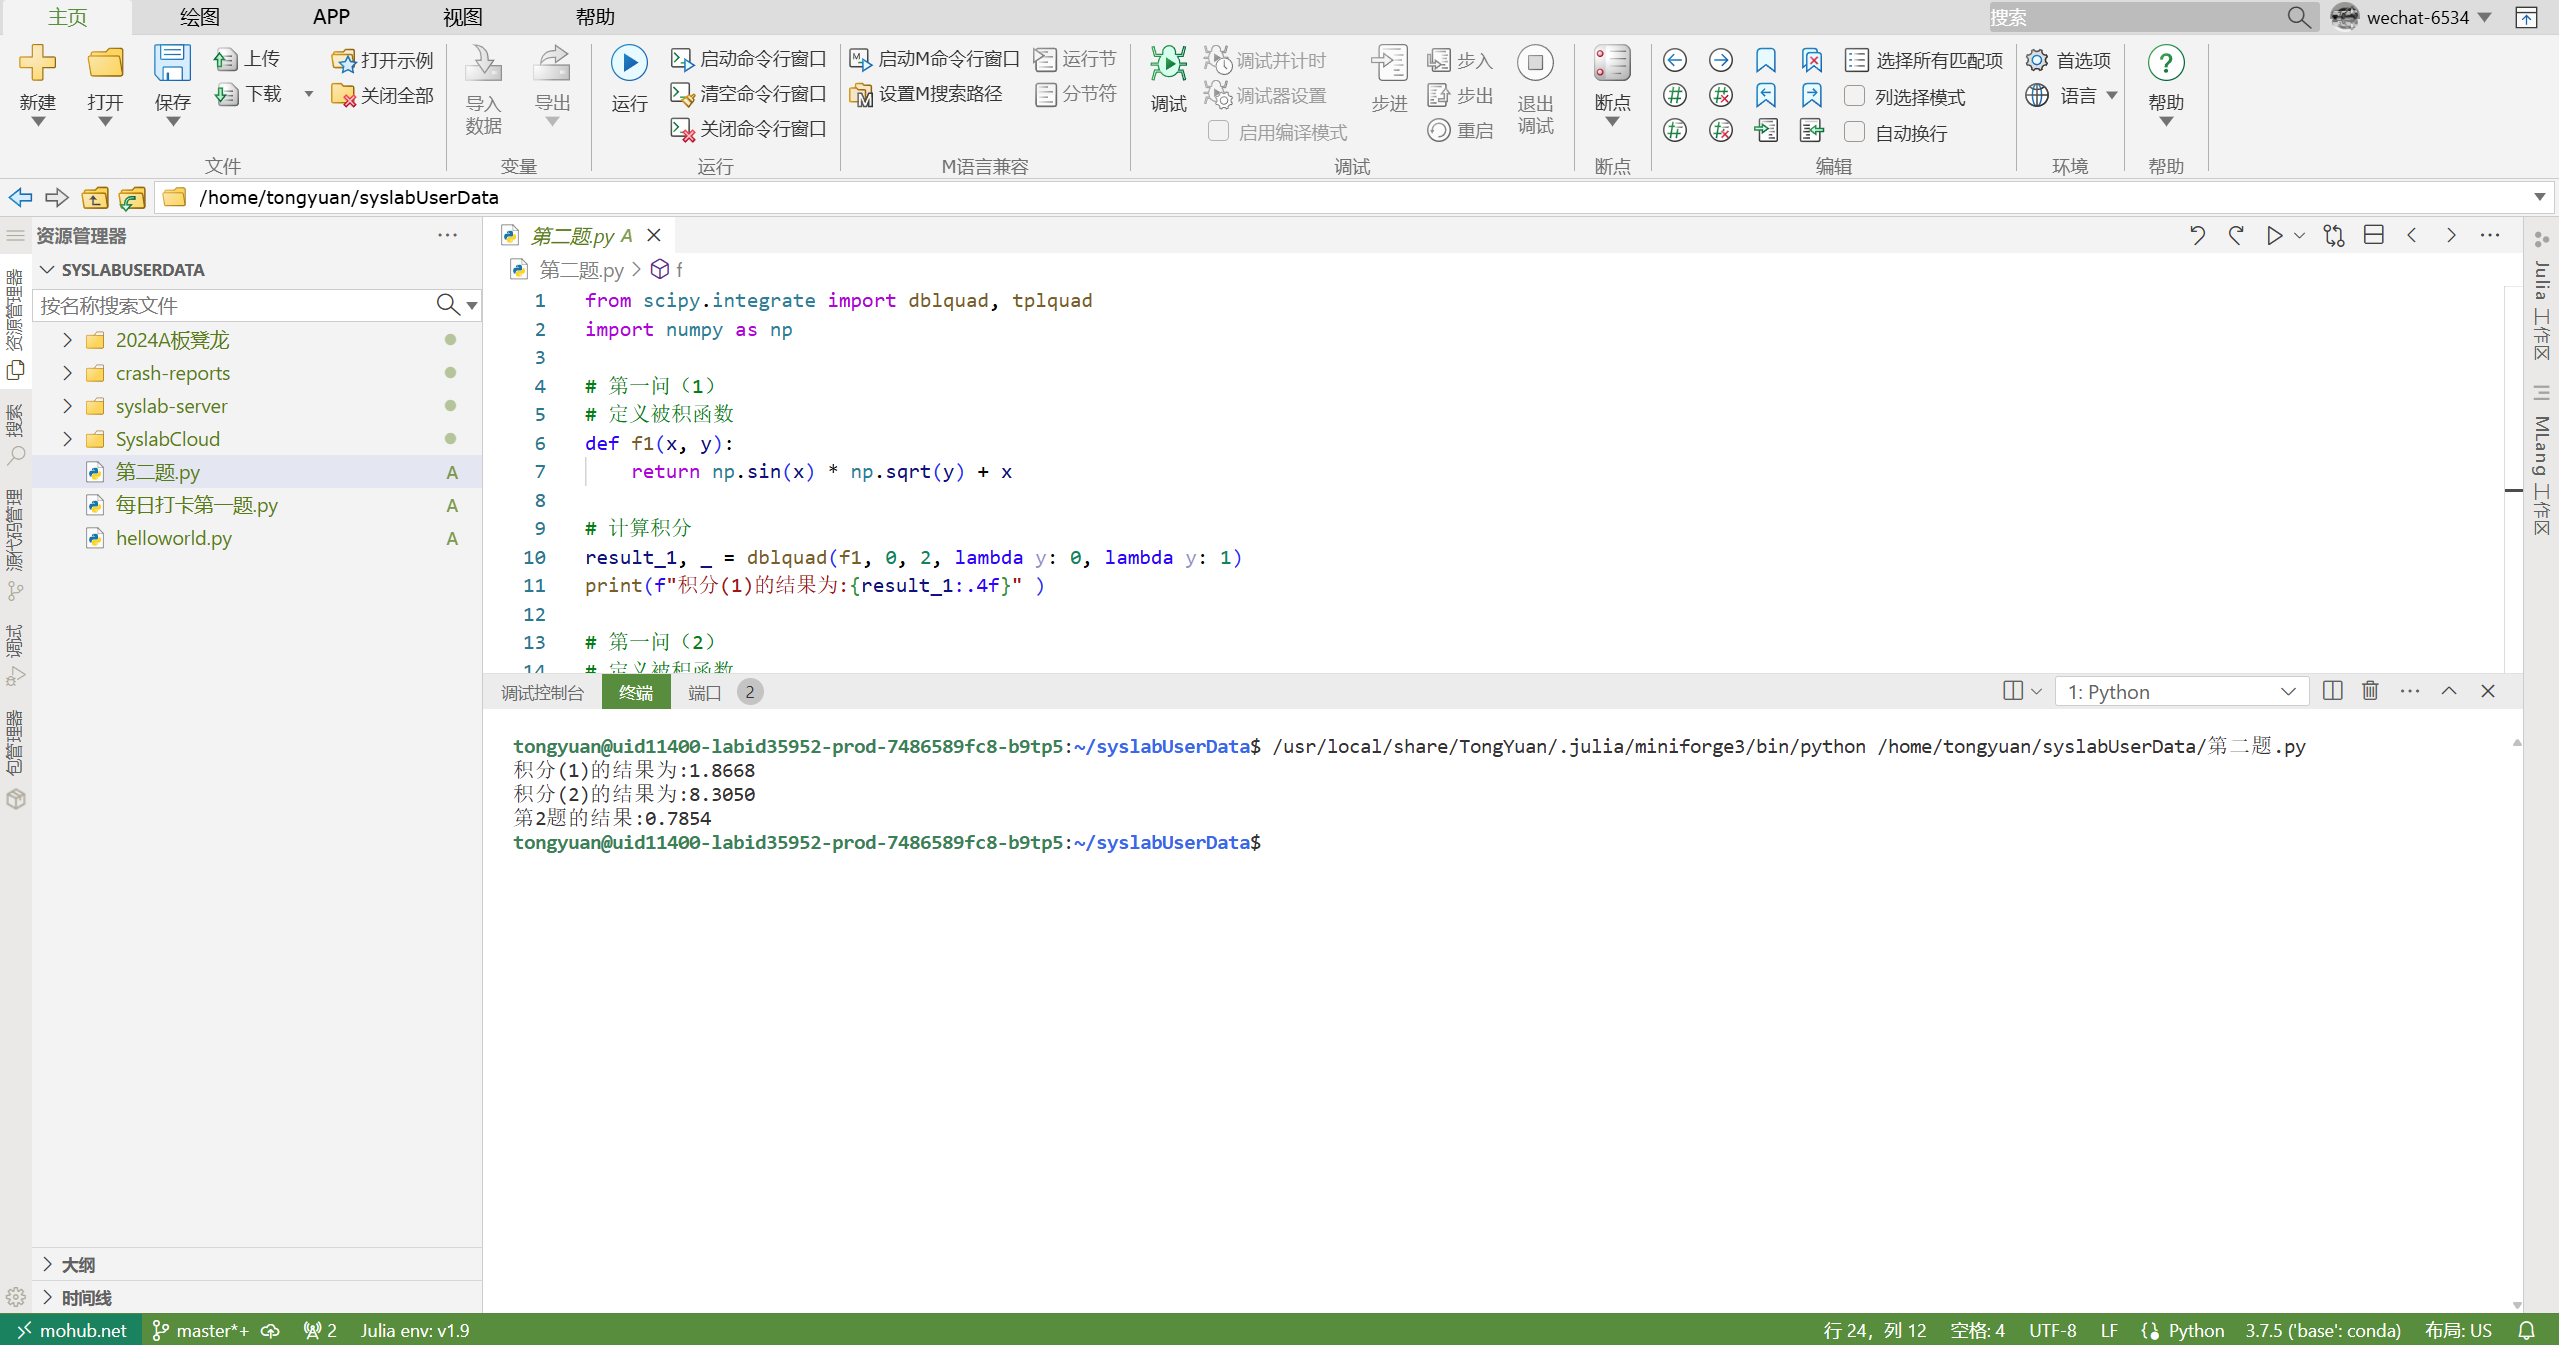Open the wechat-6534 account menu
This screenshot has height=1345, width=2559.
[2411, 17]
